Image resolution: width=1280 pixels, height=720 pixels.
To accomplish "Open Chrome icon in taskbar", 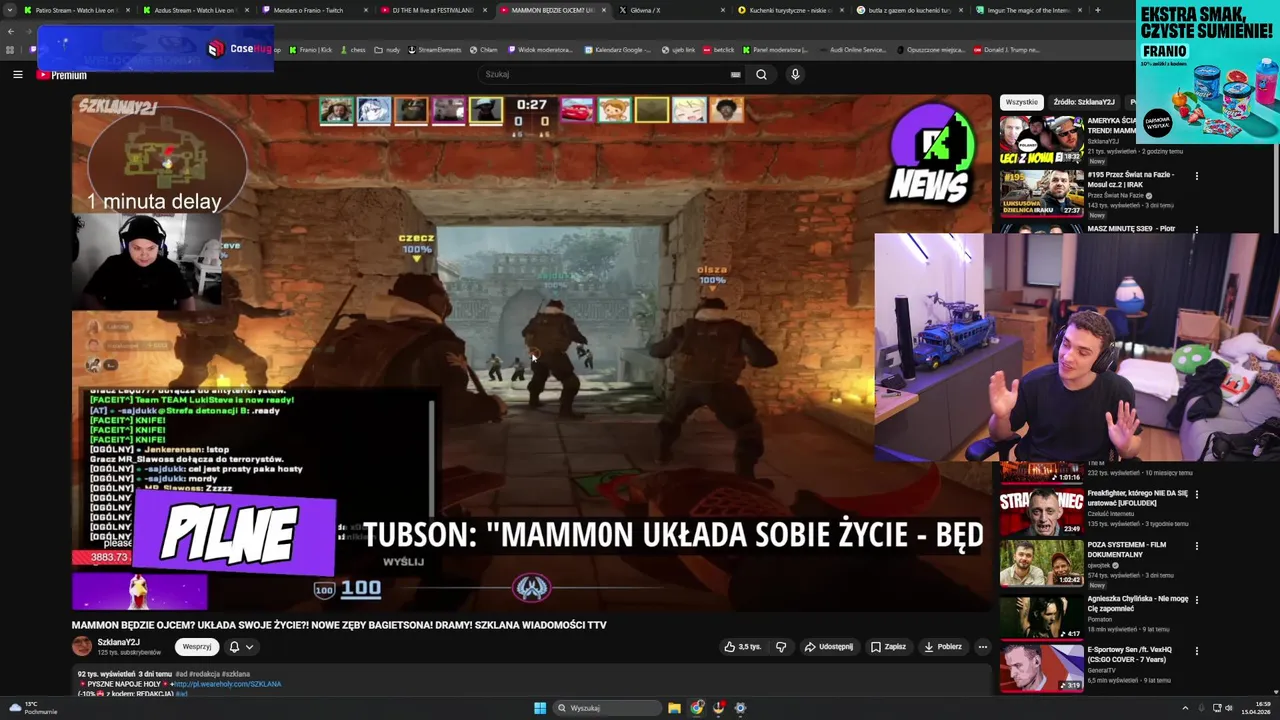I will click(697, 708).
